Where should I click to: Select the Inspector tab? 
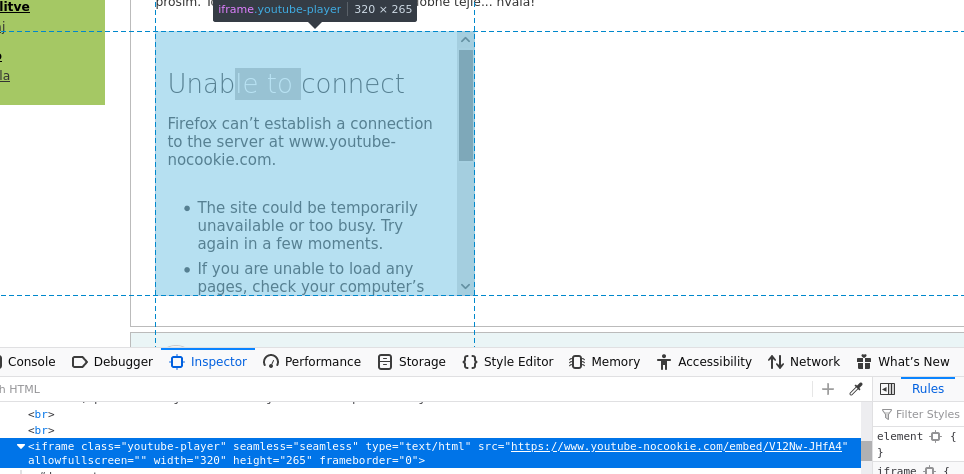[x=208, y=362]
